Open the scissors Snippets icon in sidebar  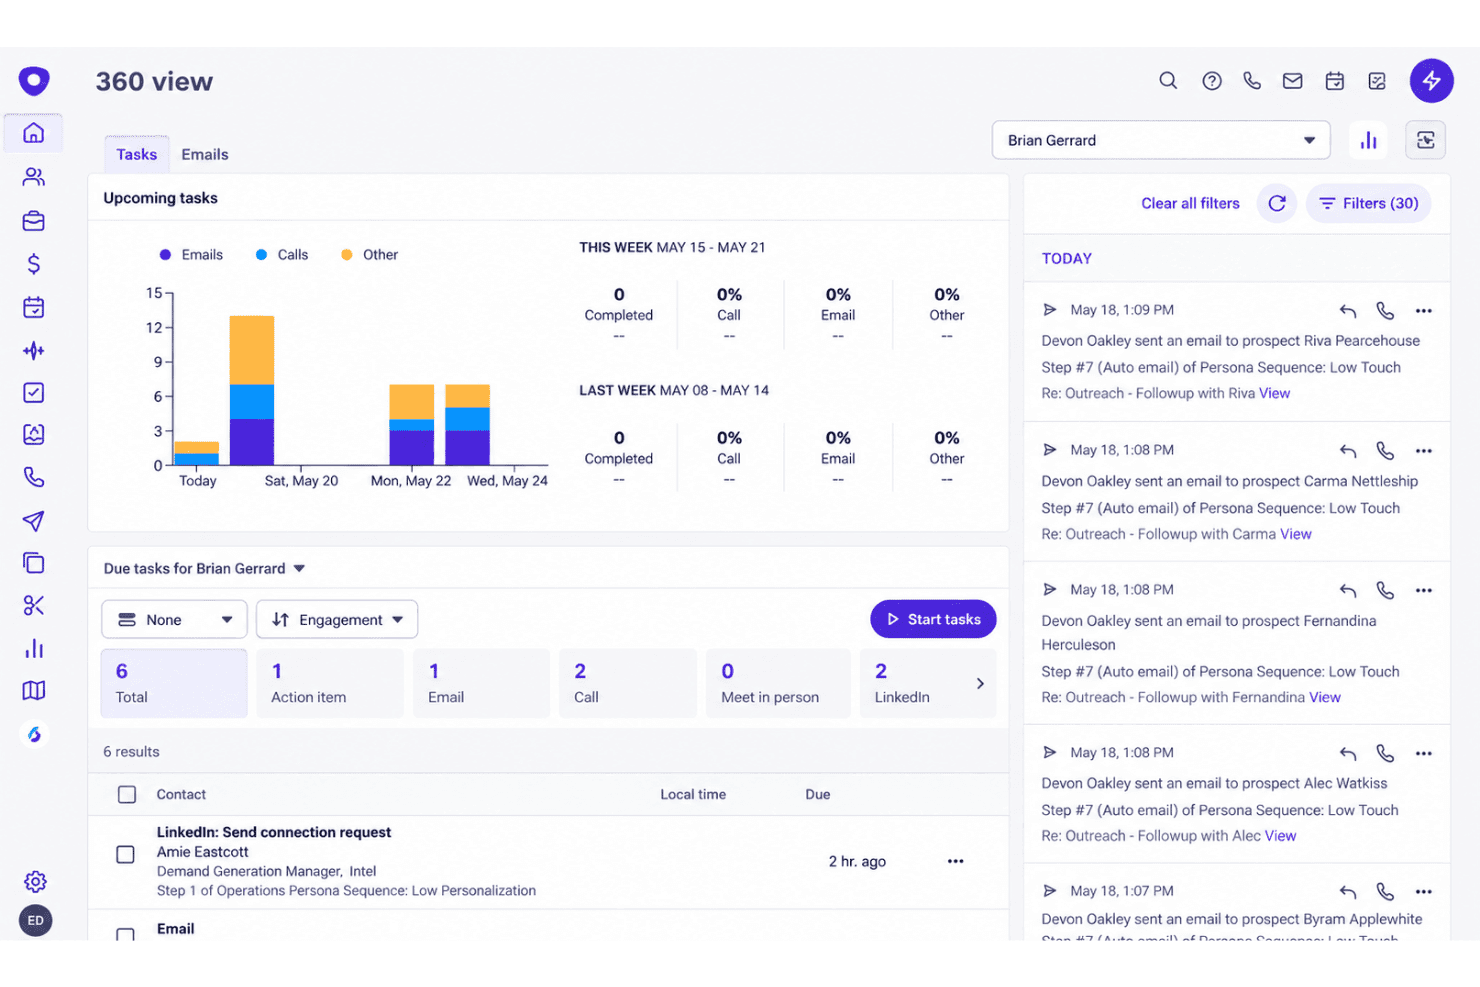tap(34, 605)
